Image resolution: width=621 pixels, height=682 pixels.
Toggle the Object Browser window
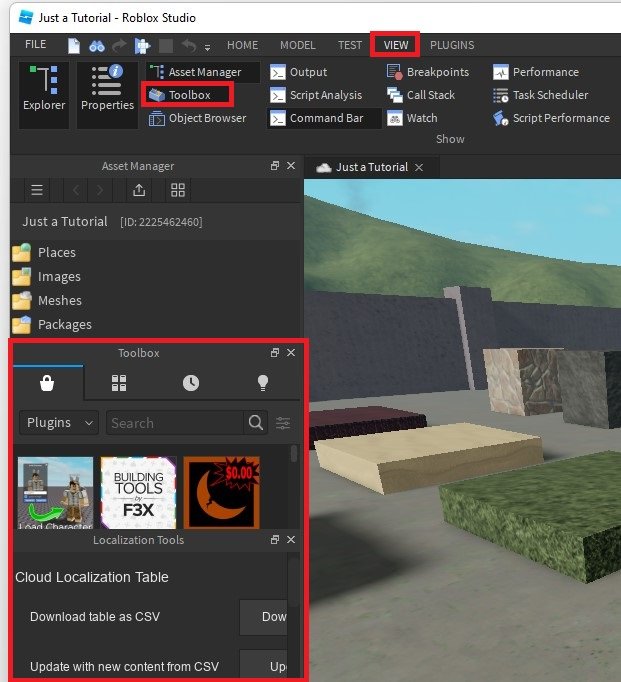[197, 118]
